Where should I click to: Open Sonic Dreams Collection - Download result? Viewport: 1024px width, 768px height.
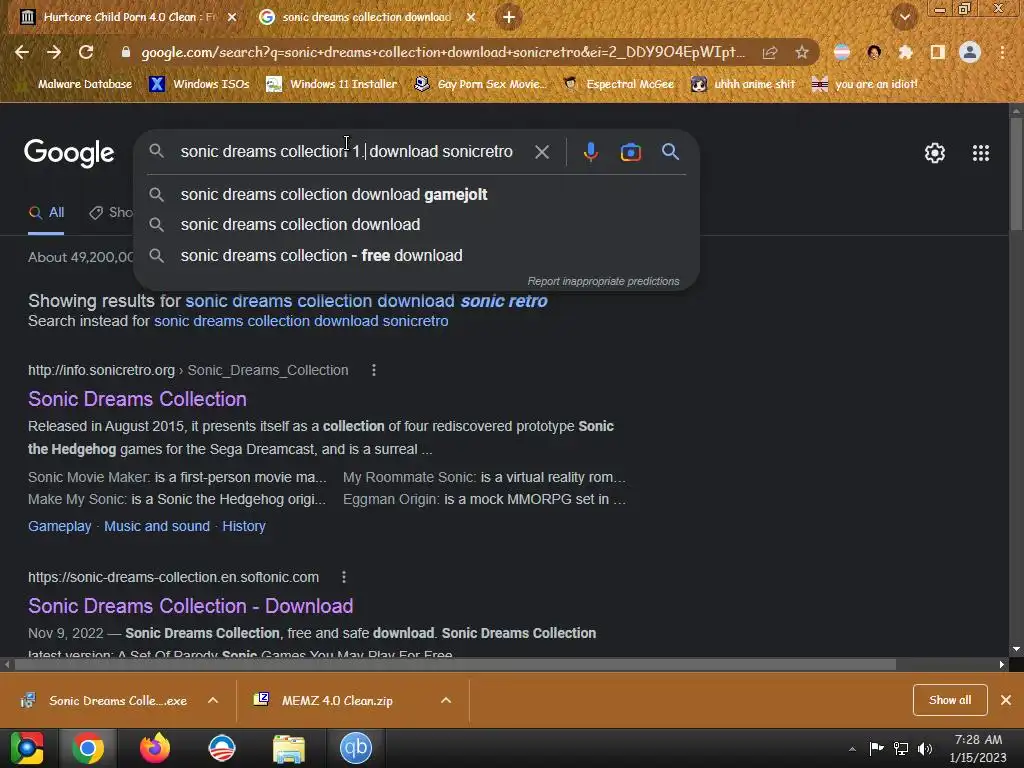(x=191, y=606)
